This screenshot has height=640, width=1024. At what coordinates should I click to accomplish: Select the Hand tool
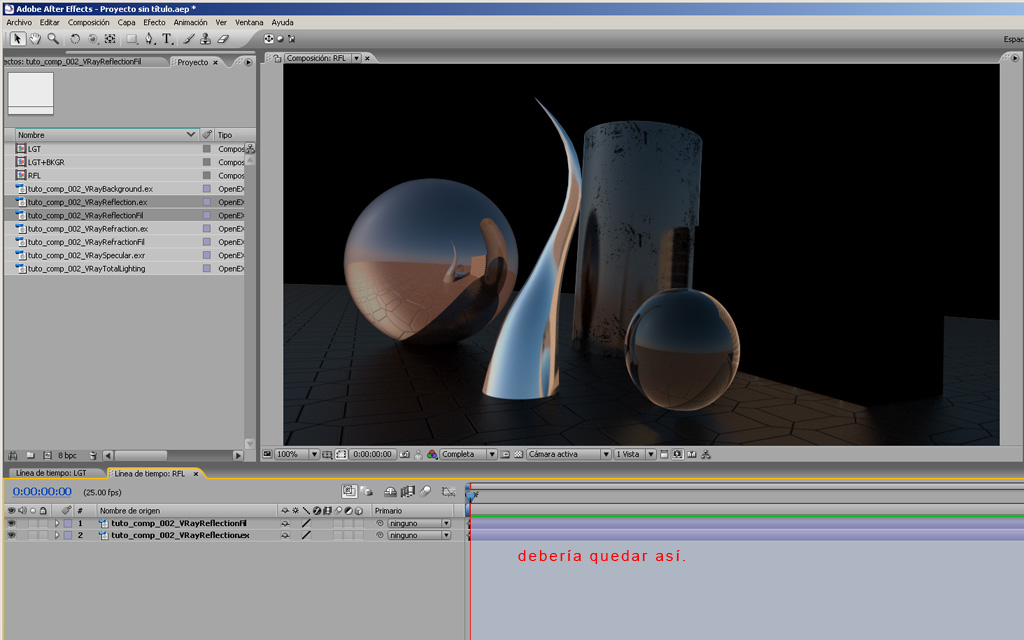click(35, 39)
